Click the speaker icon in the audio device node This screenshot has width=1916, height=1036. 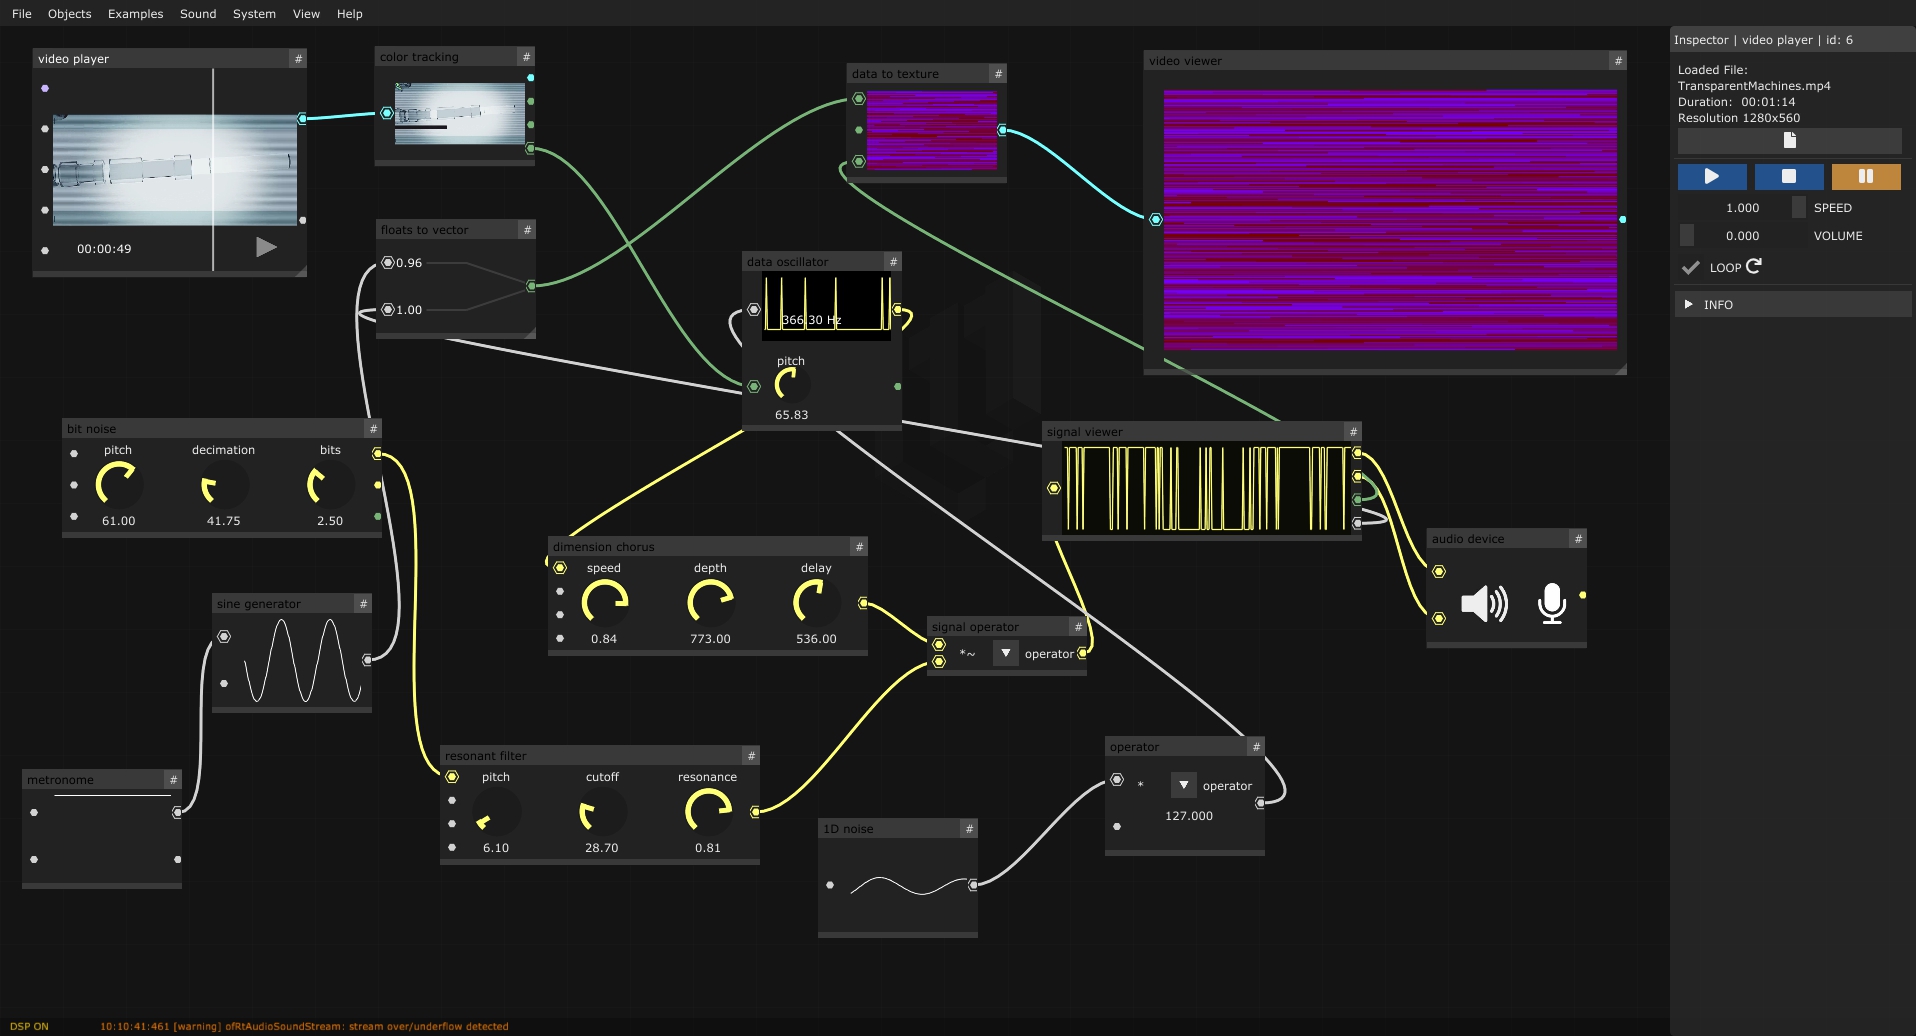[x=1484, y=603]
